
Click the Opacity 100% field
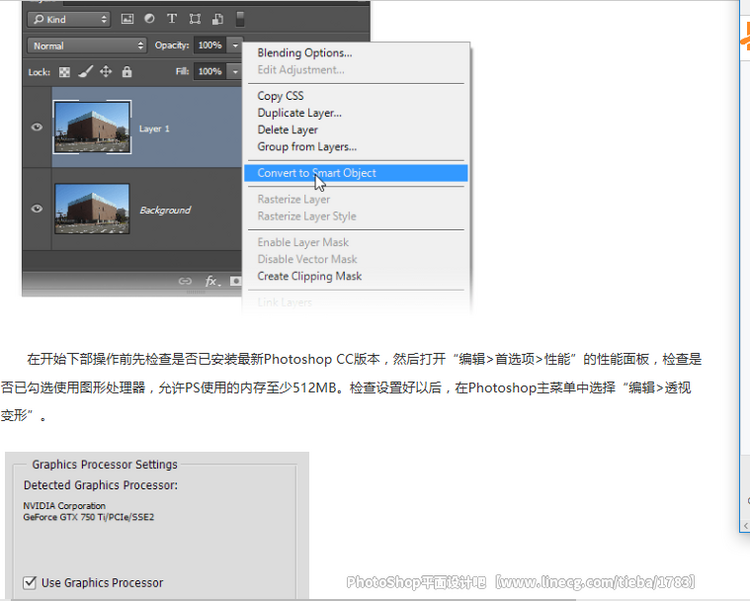tap(210, 45)
